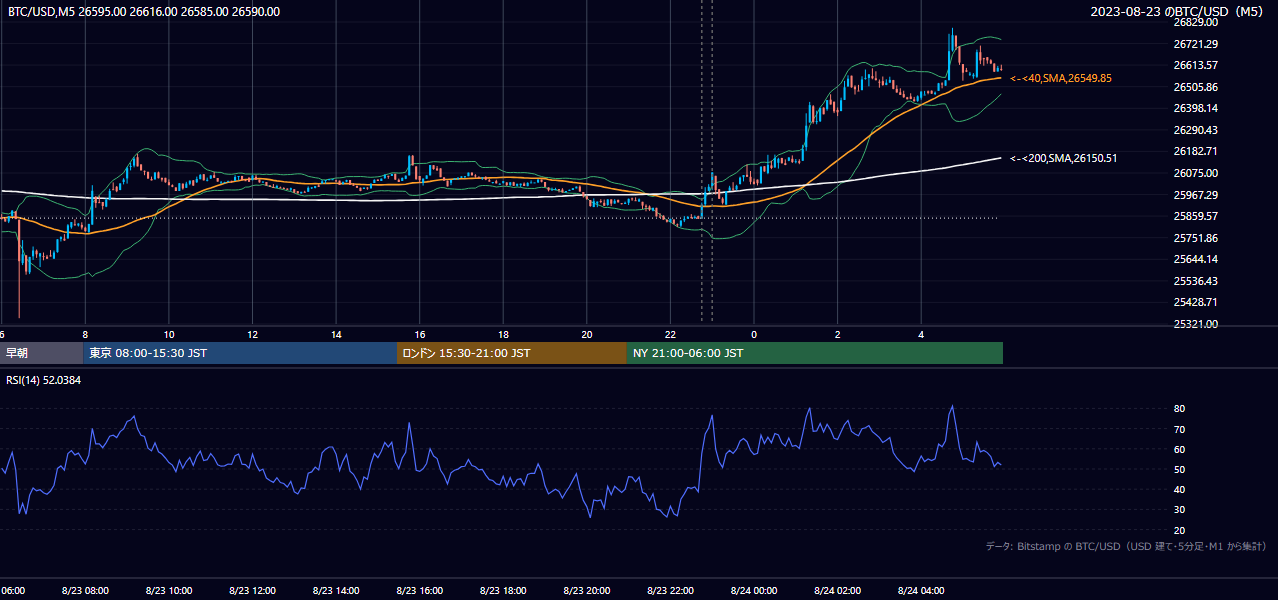Click RSI scale value 50
Screen dimensions: 1278x600
pos(1179,469)
